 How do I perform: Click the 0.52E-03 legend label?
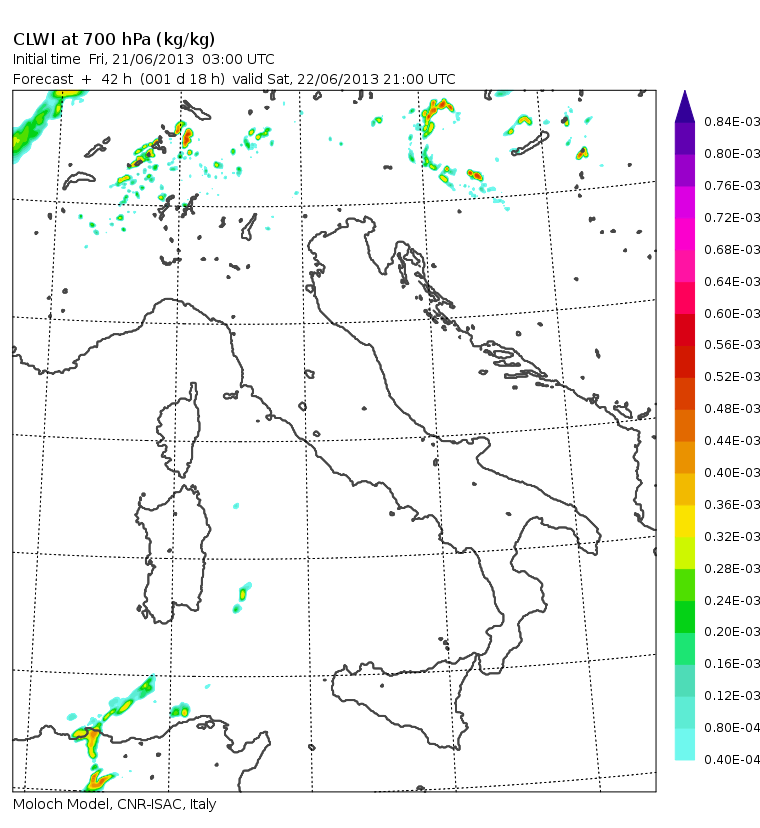pos(732,377)
